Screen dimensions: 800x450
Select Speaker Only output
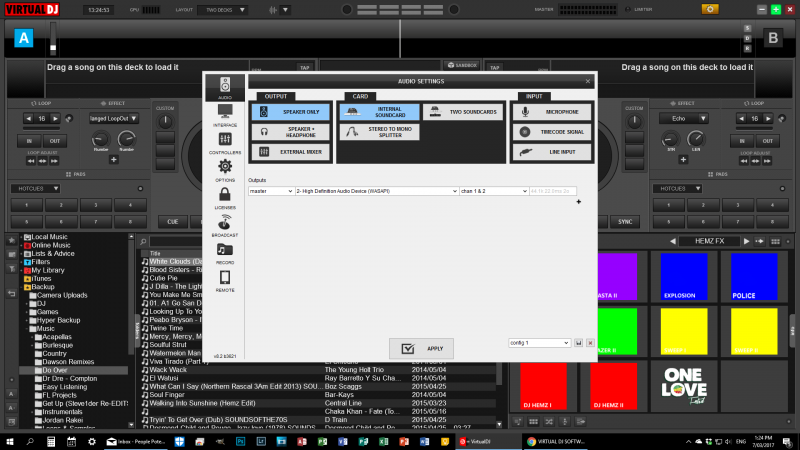point(291,112)
